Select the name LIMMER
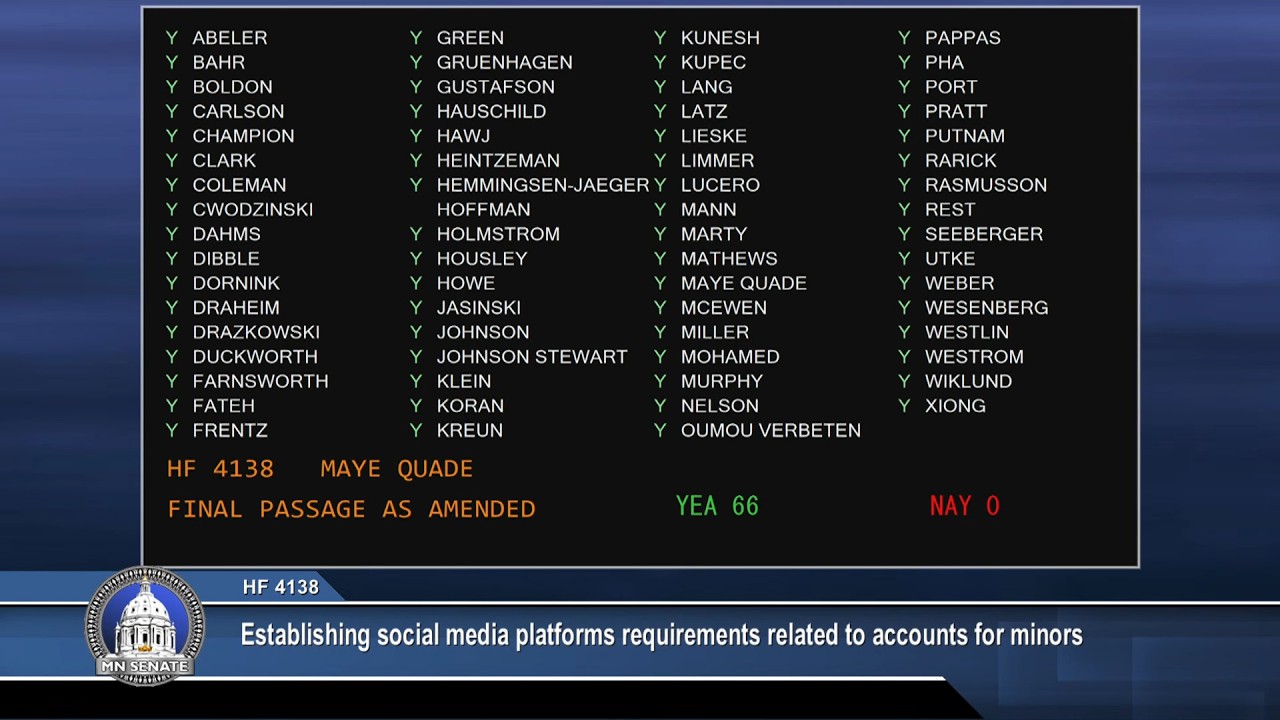This screenshot has height=720, width=1280. (718, 160)
